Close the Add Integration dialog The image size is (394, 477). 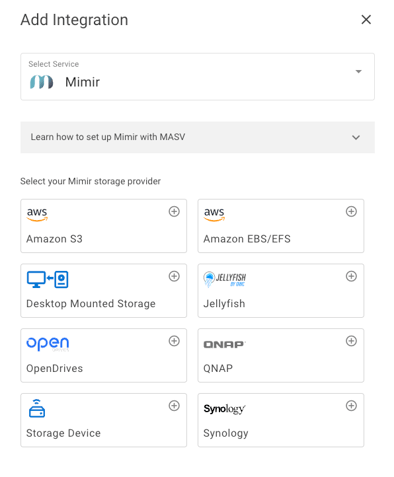pyautogui.click(x=366, y=20)
